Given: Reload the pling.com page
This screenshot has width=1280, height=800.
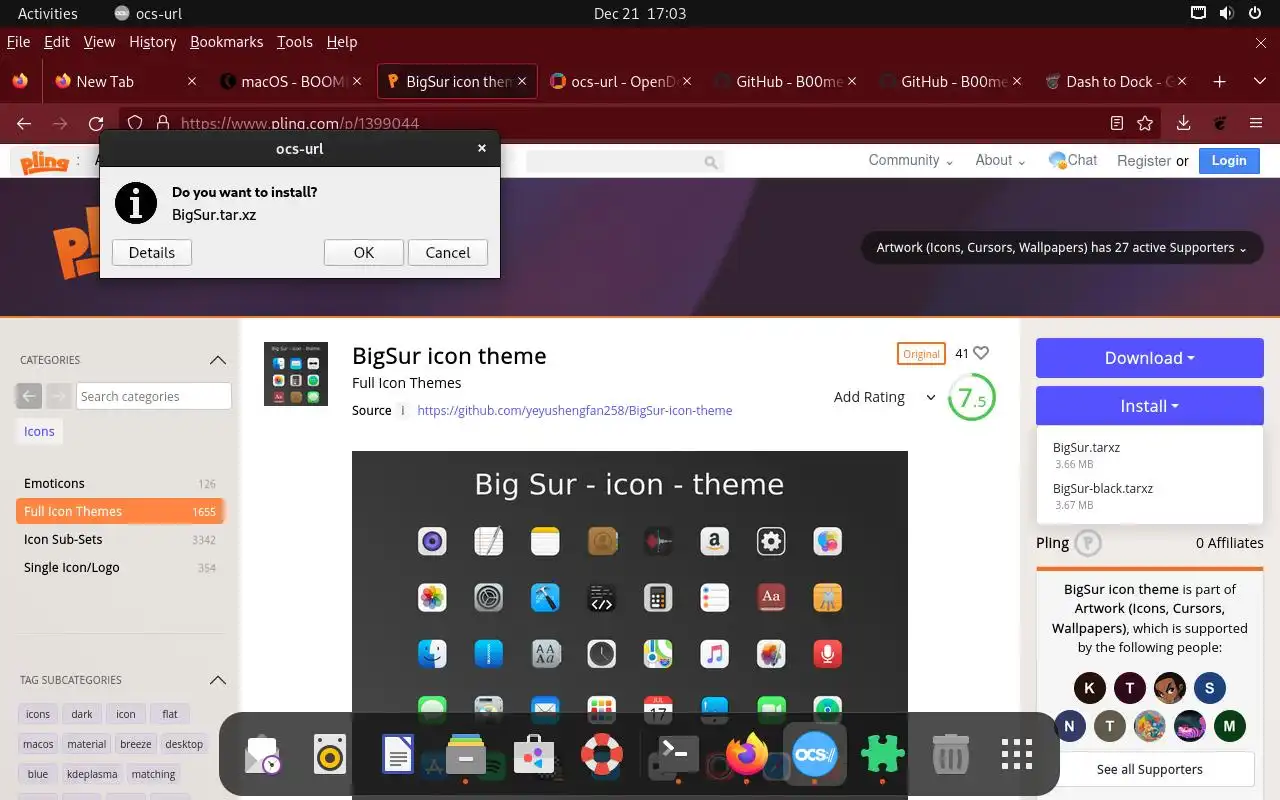Looking at the screenshot, I should pyautogui.click(x=96, y=124).
